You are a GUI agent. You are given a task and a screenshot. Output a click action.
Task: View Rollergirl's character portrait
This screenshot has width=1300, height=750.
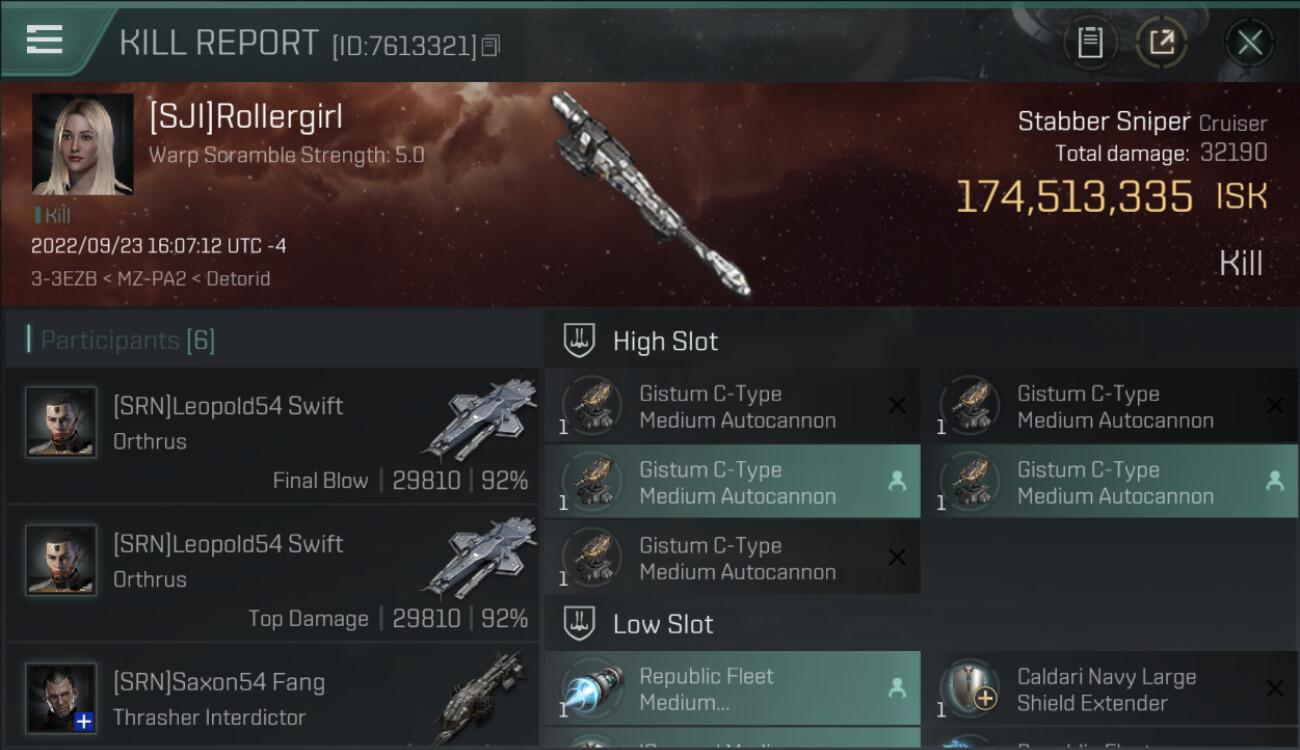pos(83,144)
